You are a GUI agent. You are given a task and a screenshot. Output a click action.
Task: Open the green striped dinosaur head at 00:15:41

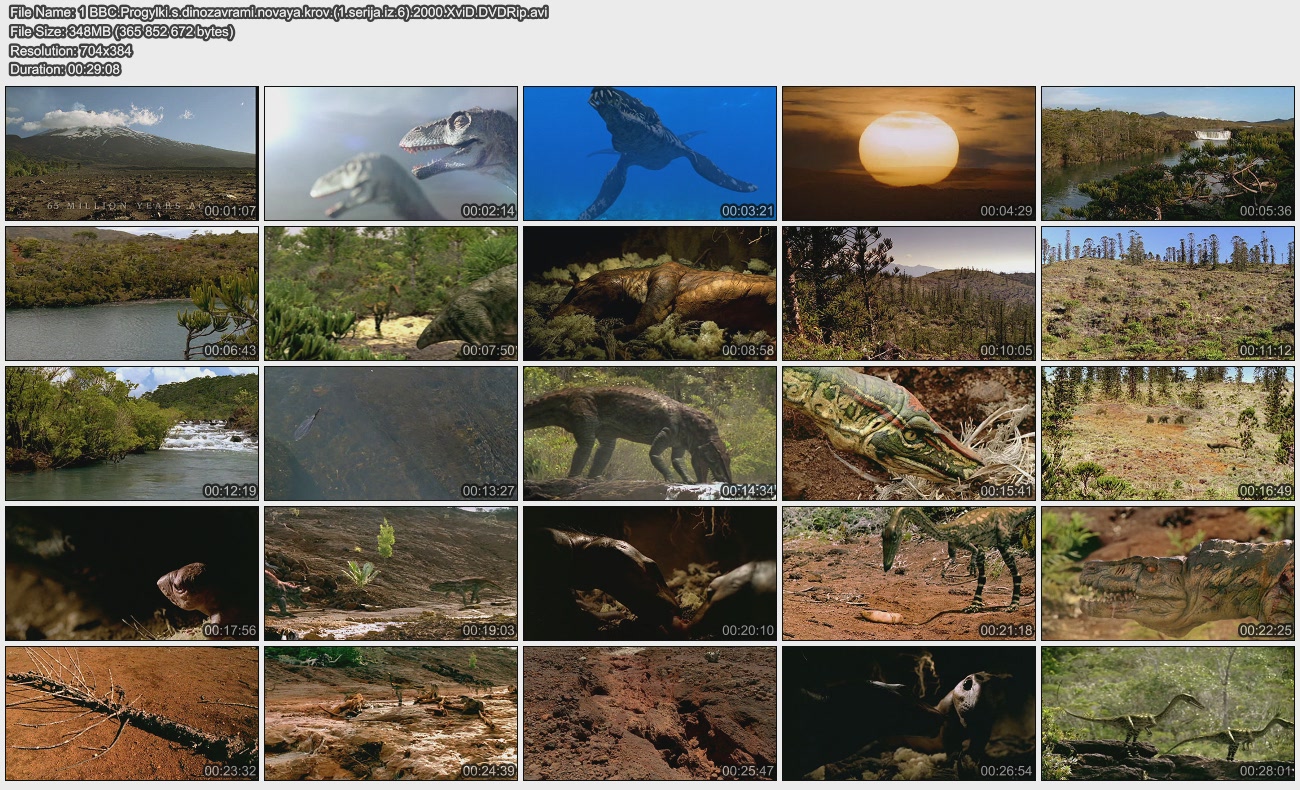coord(908,433)
